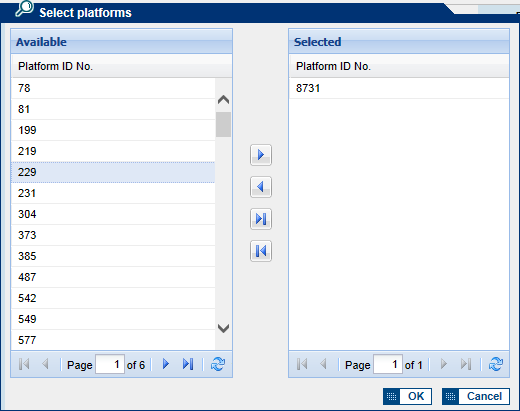Click the Available scrollbar down arrow
520x411 pixels.
(223, 328)
